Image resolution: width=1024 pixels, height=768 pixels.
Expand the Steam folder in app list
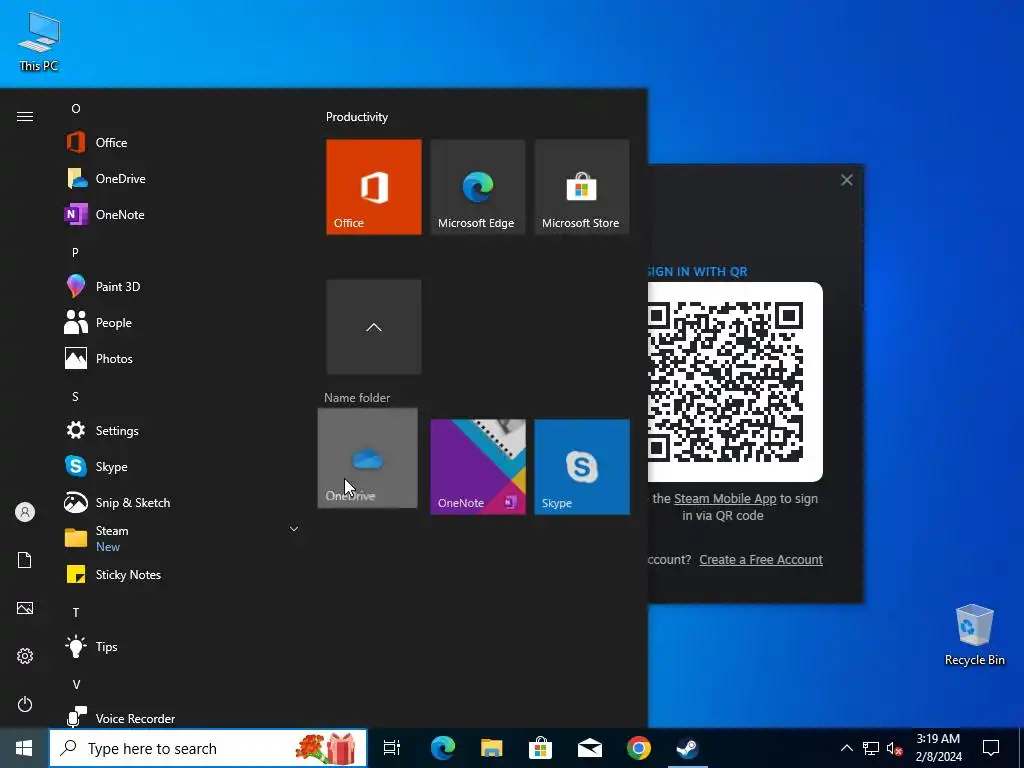294,529
